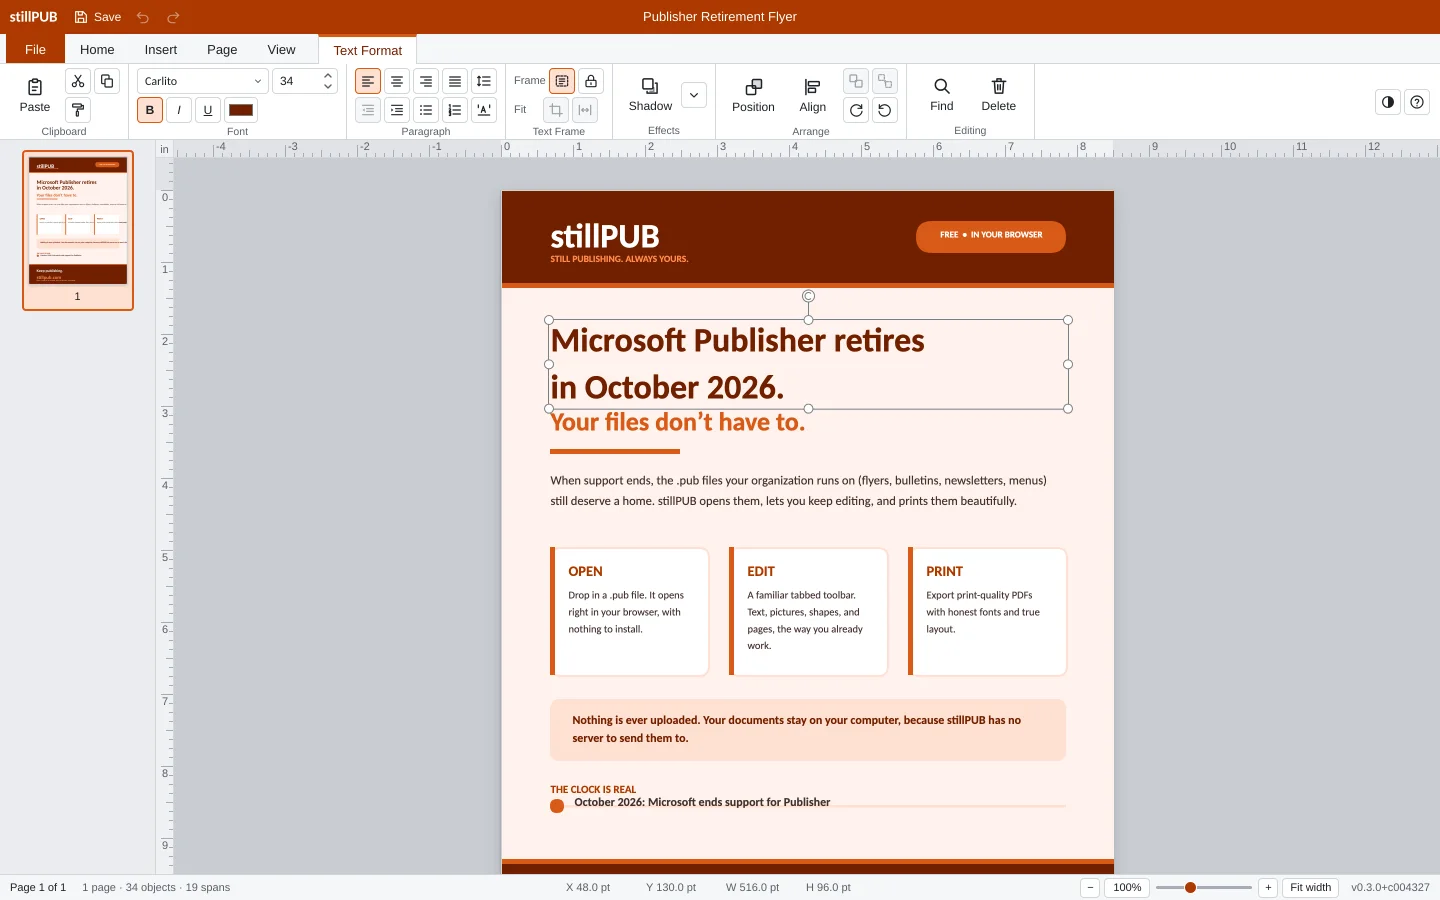Select the Text Format tab
The width and height of the screenshot is (1440, 900).
point(368,50)
